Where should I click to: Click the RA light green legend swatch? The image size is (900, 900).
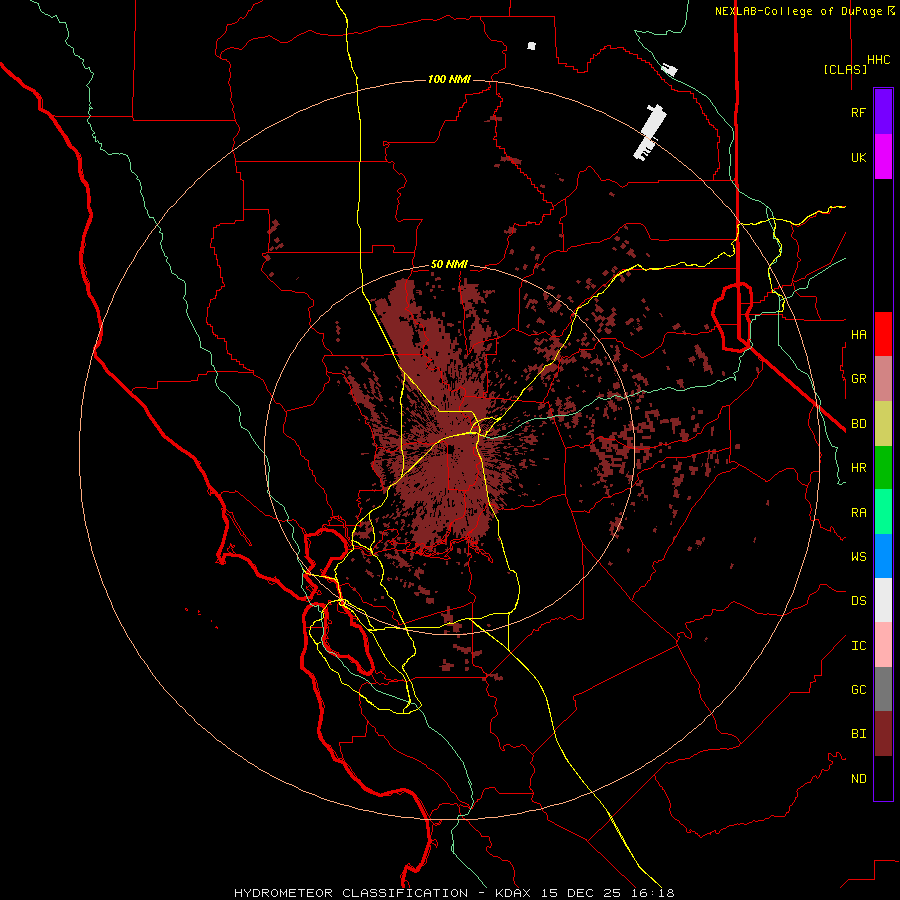pyautogui.click(x=883, y=512)
